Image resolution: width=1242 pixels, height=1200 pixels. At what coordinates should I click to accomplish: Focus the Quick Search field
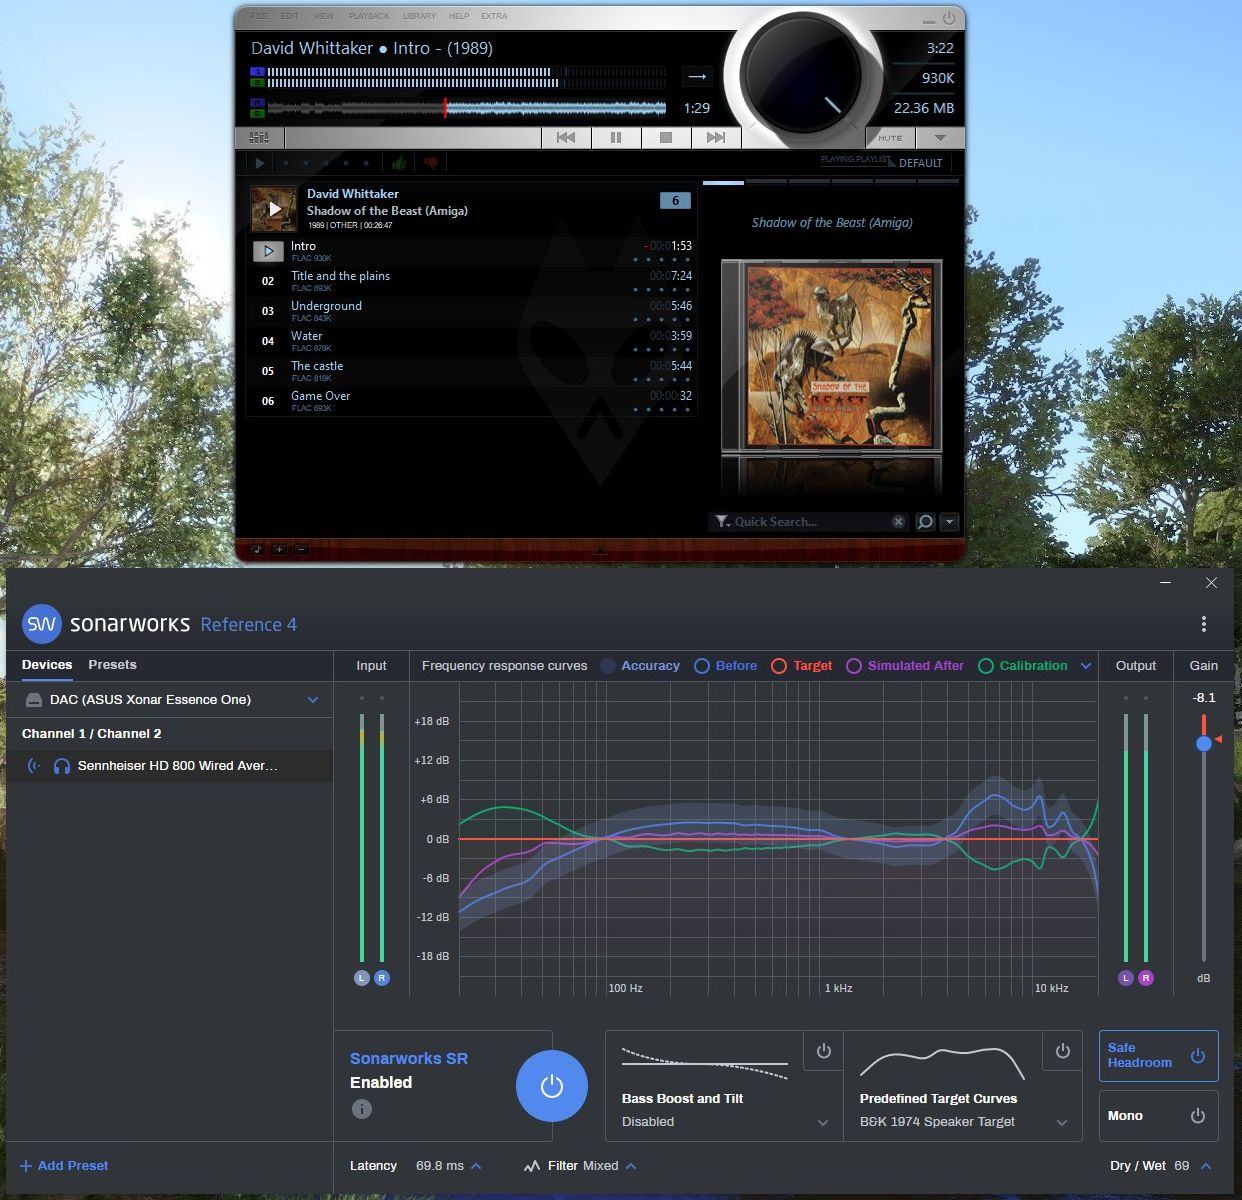(810, 522)
